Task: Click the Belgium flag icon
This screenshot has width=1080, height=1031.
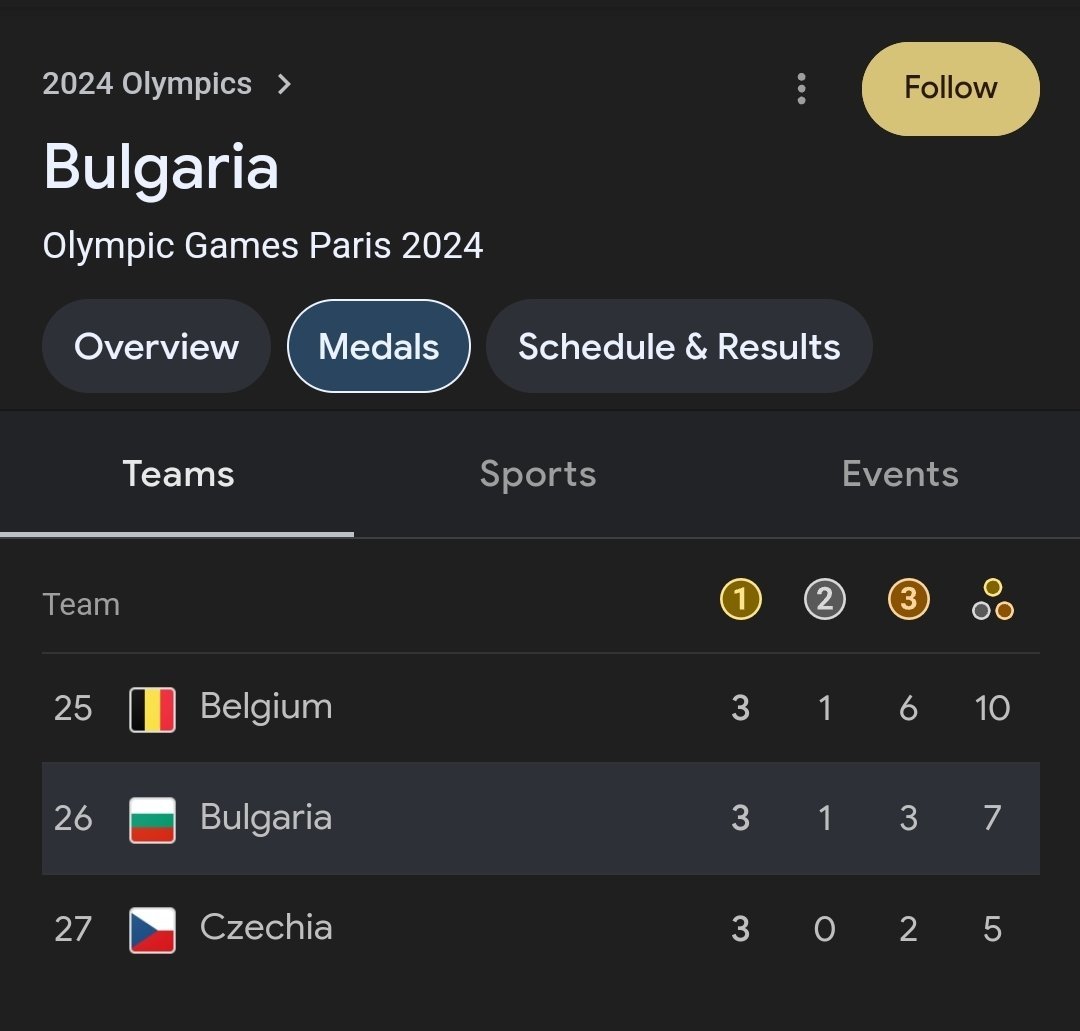Action: click(x=153, y=709)
